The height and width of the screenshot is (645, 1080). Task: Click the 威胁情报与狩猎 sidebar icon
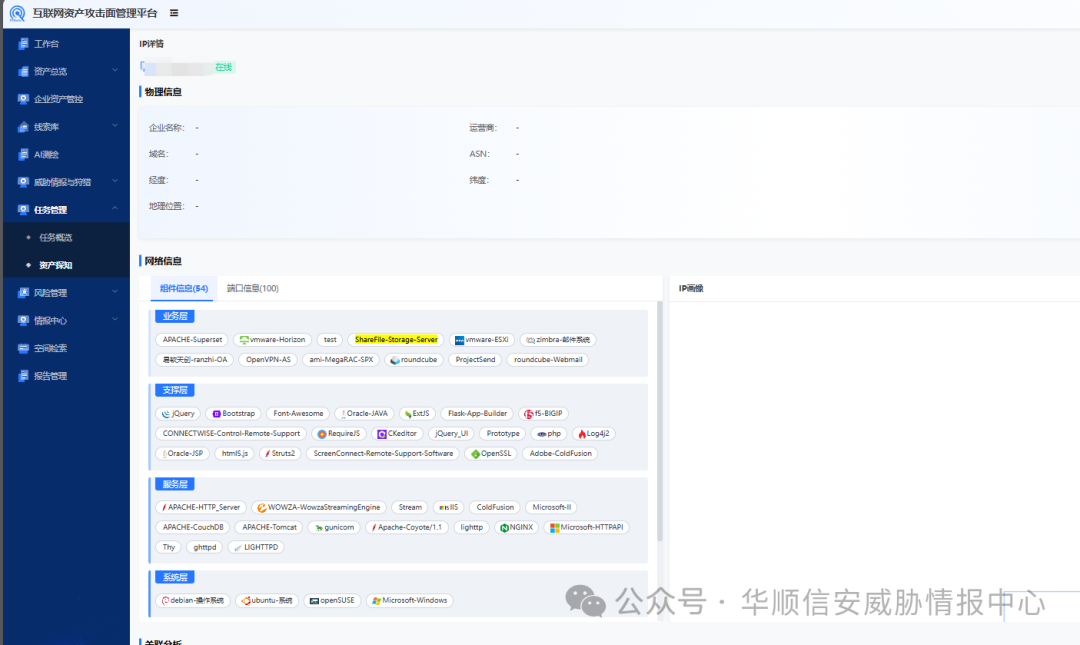23,182
